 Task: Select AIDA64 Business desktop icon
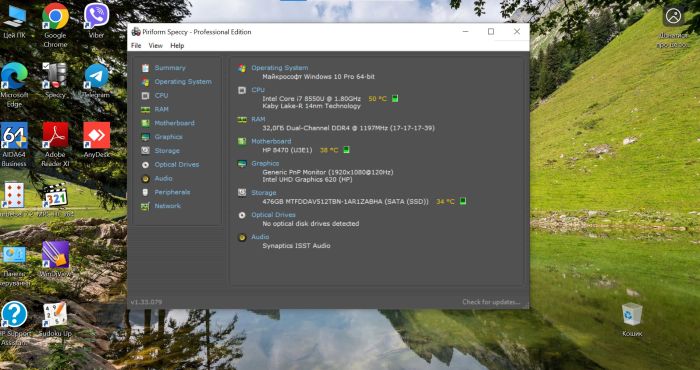click(14, 145)
